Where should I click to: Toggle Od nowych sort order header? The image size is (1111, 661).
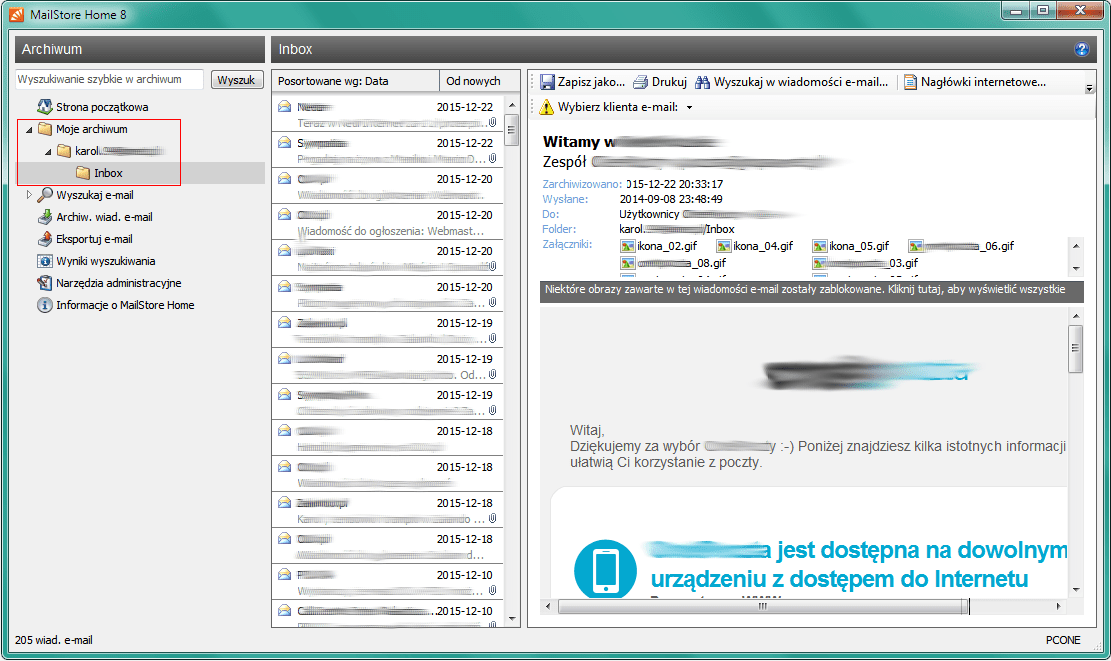pos(473,81)
